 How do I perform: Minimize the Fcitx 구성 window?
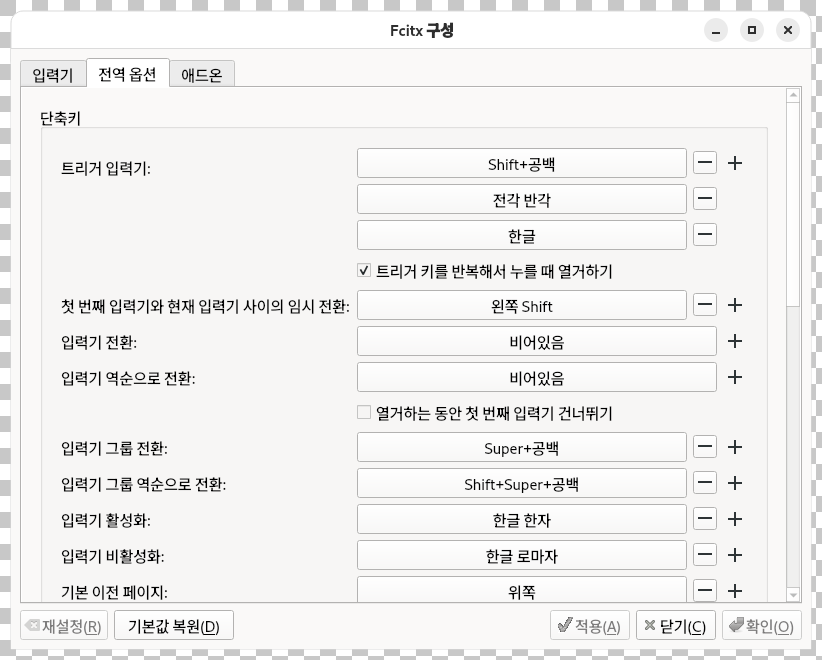716,30
